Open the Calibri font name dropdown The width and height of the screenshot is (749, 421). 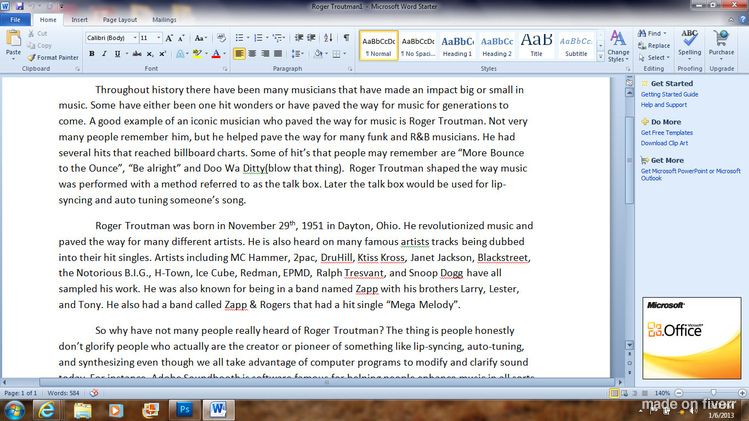point(135,38)
